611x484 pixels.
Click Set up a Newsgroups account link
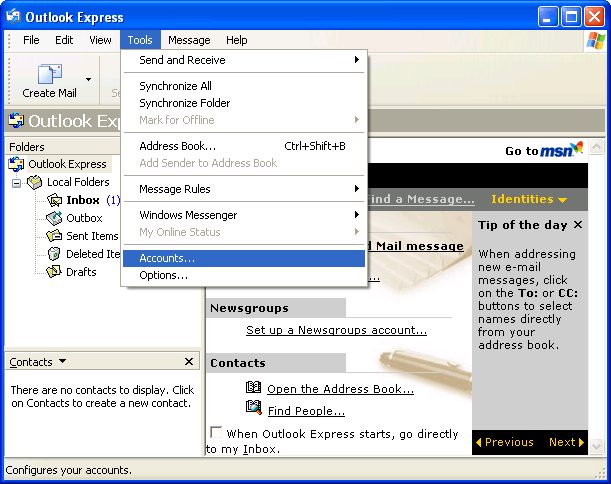click(336, 330)
